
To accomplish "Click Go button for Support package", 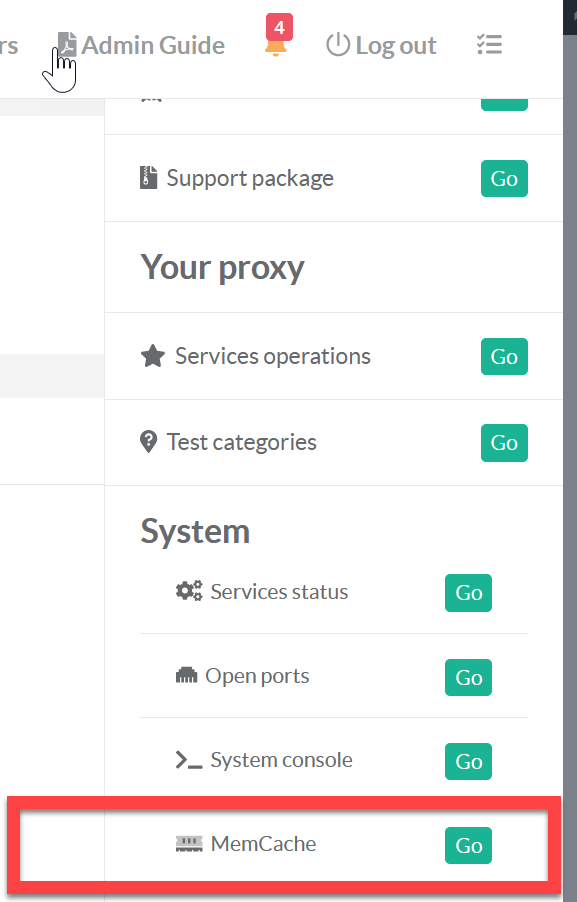I will pos(504,178).
